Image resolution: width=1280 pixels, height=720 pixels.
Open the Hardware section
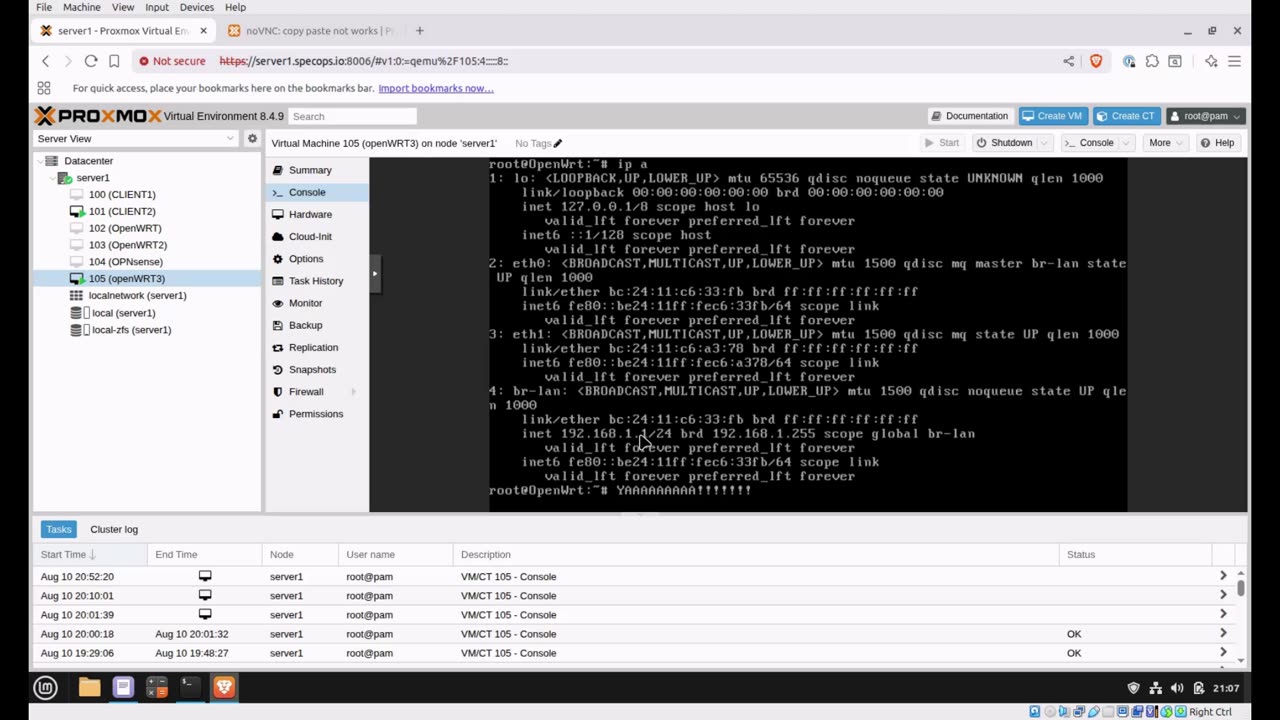point(309,214)
